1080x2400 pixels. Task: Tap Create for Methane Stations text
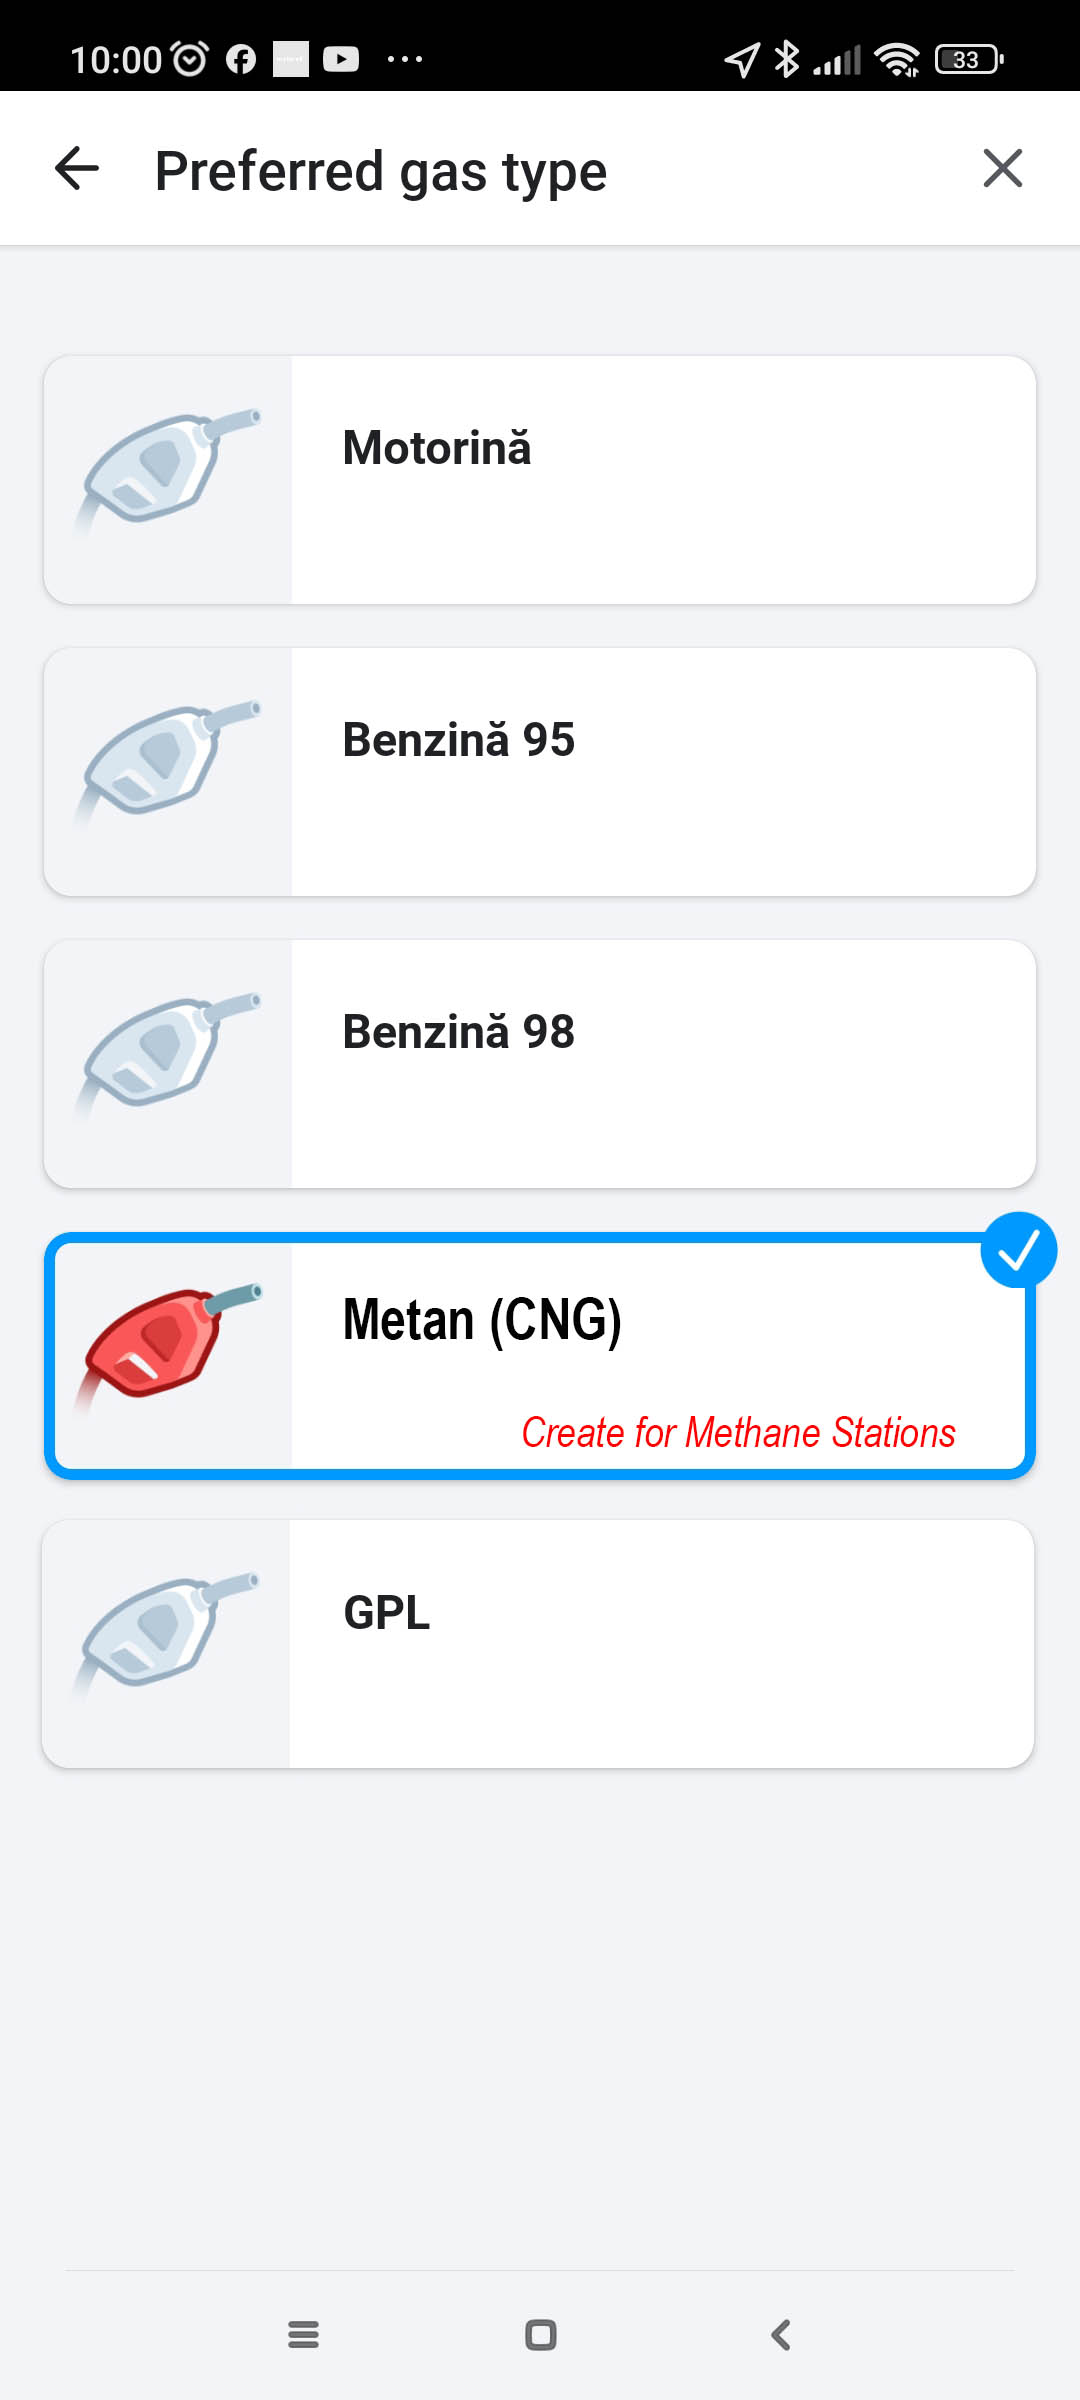click(738, 1432)
